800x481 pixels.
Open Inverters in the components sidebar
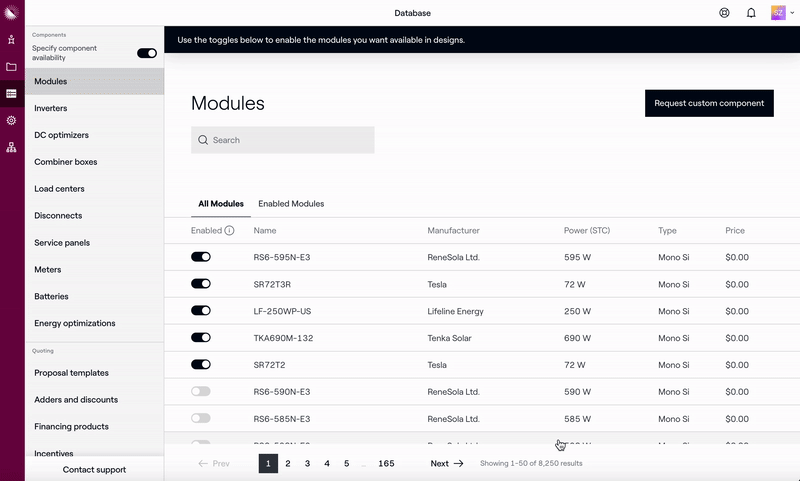tap(51, 108)
